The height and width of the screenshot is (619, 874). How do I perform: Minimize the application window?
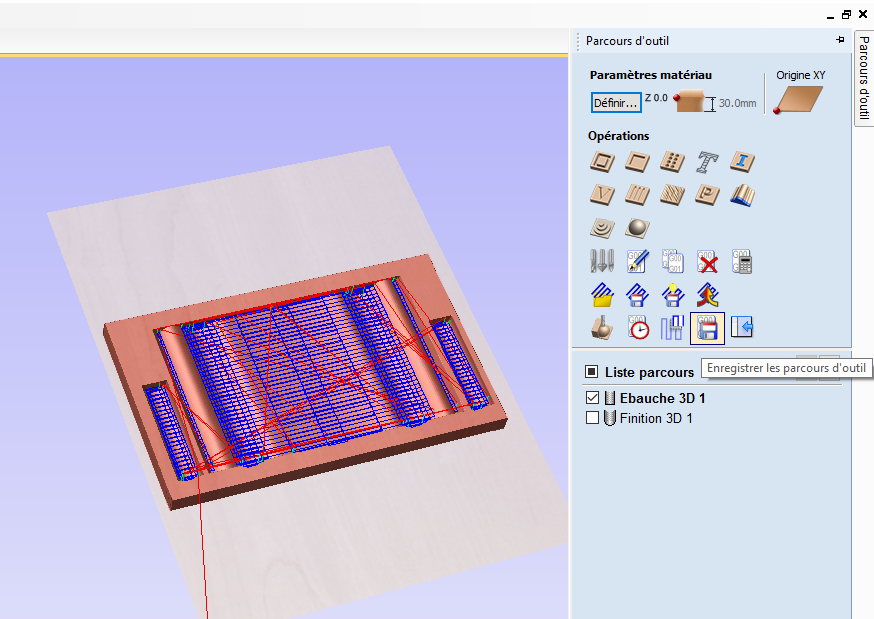[x=831, y=17]
